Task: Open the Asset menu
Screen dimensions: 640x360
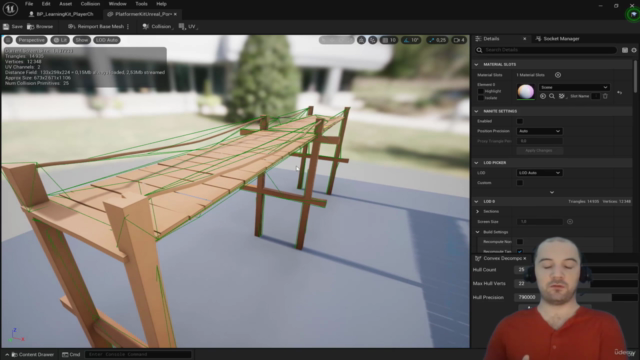Action: (65, 4)
